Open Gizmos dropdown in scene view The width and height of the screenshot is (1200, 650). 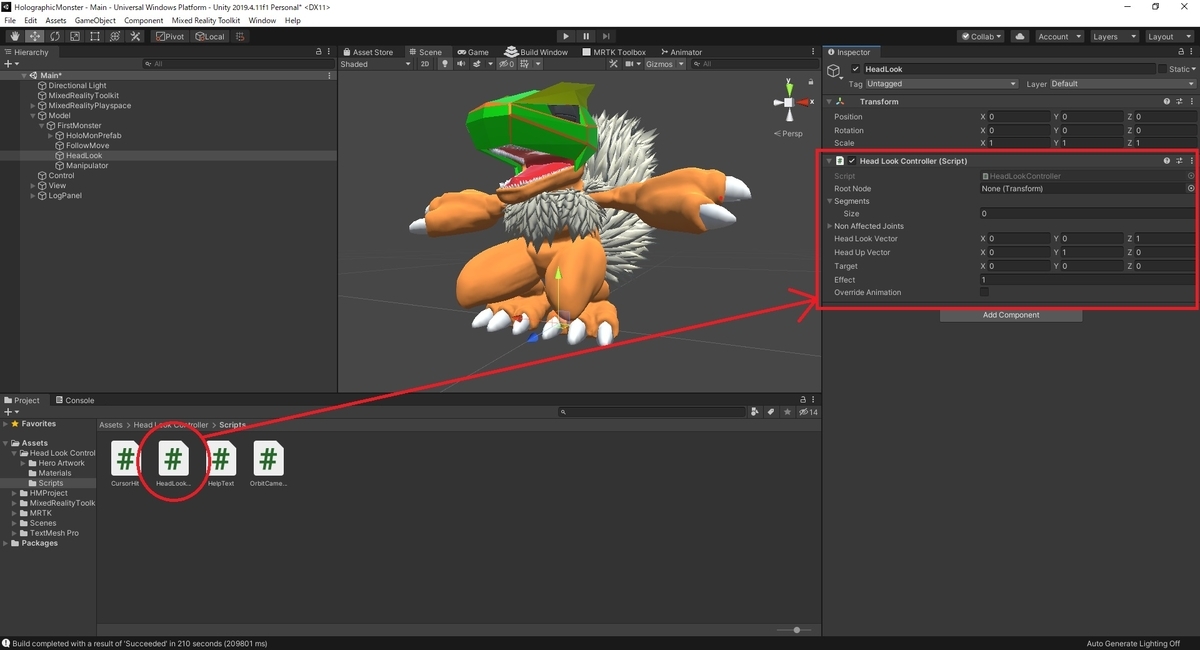point(665,64)
